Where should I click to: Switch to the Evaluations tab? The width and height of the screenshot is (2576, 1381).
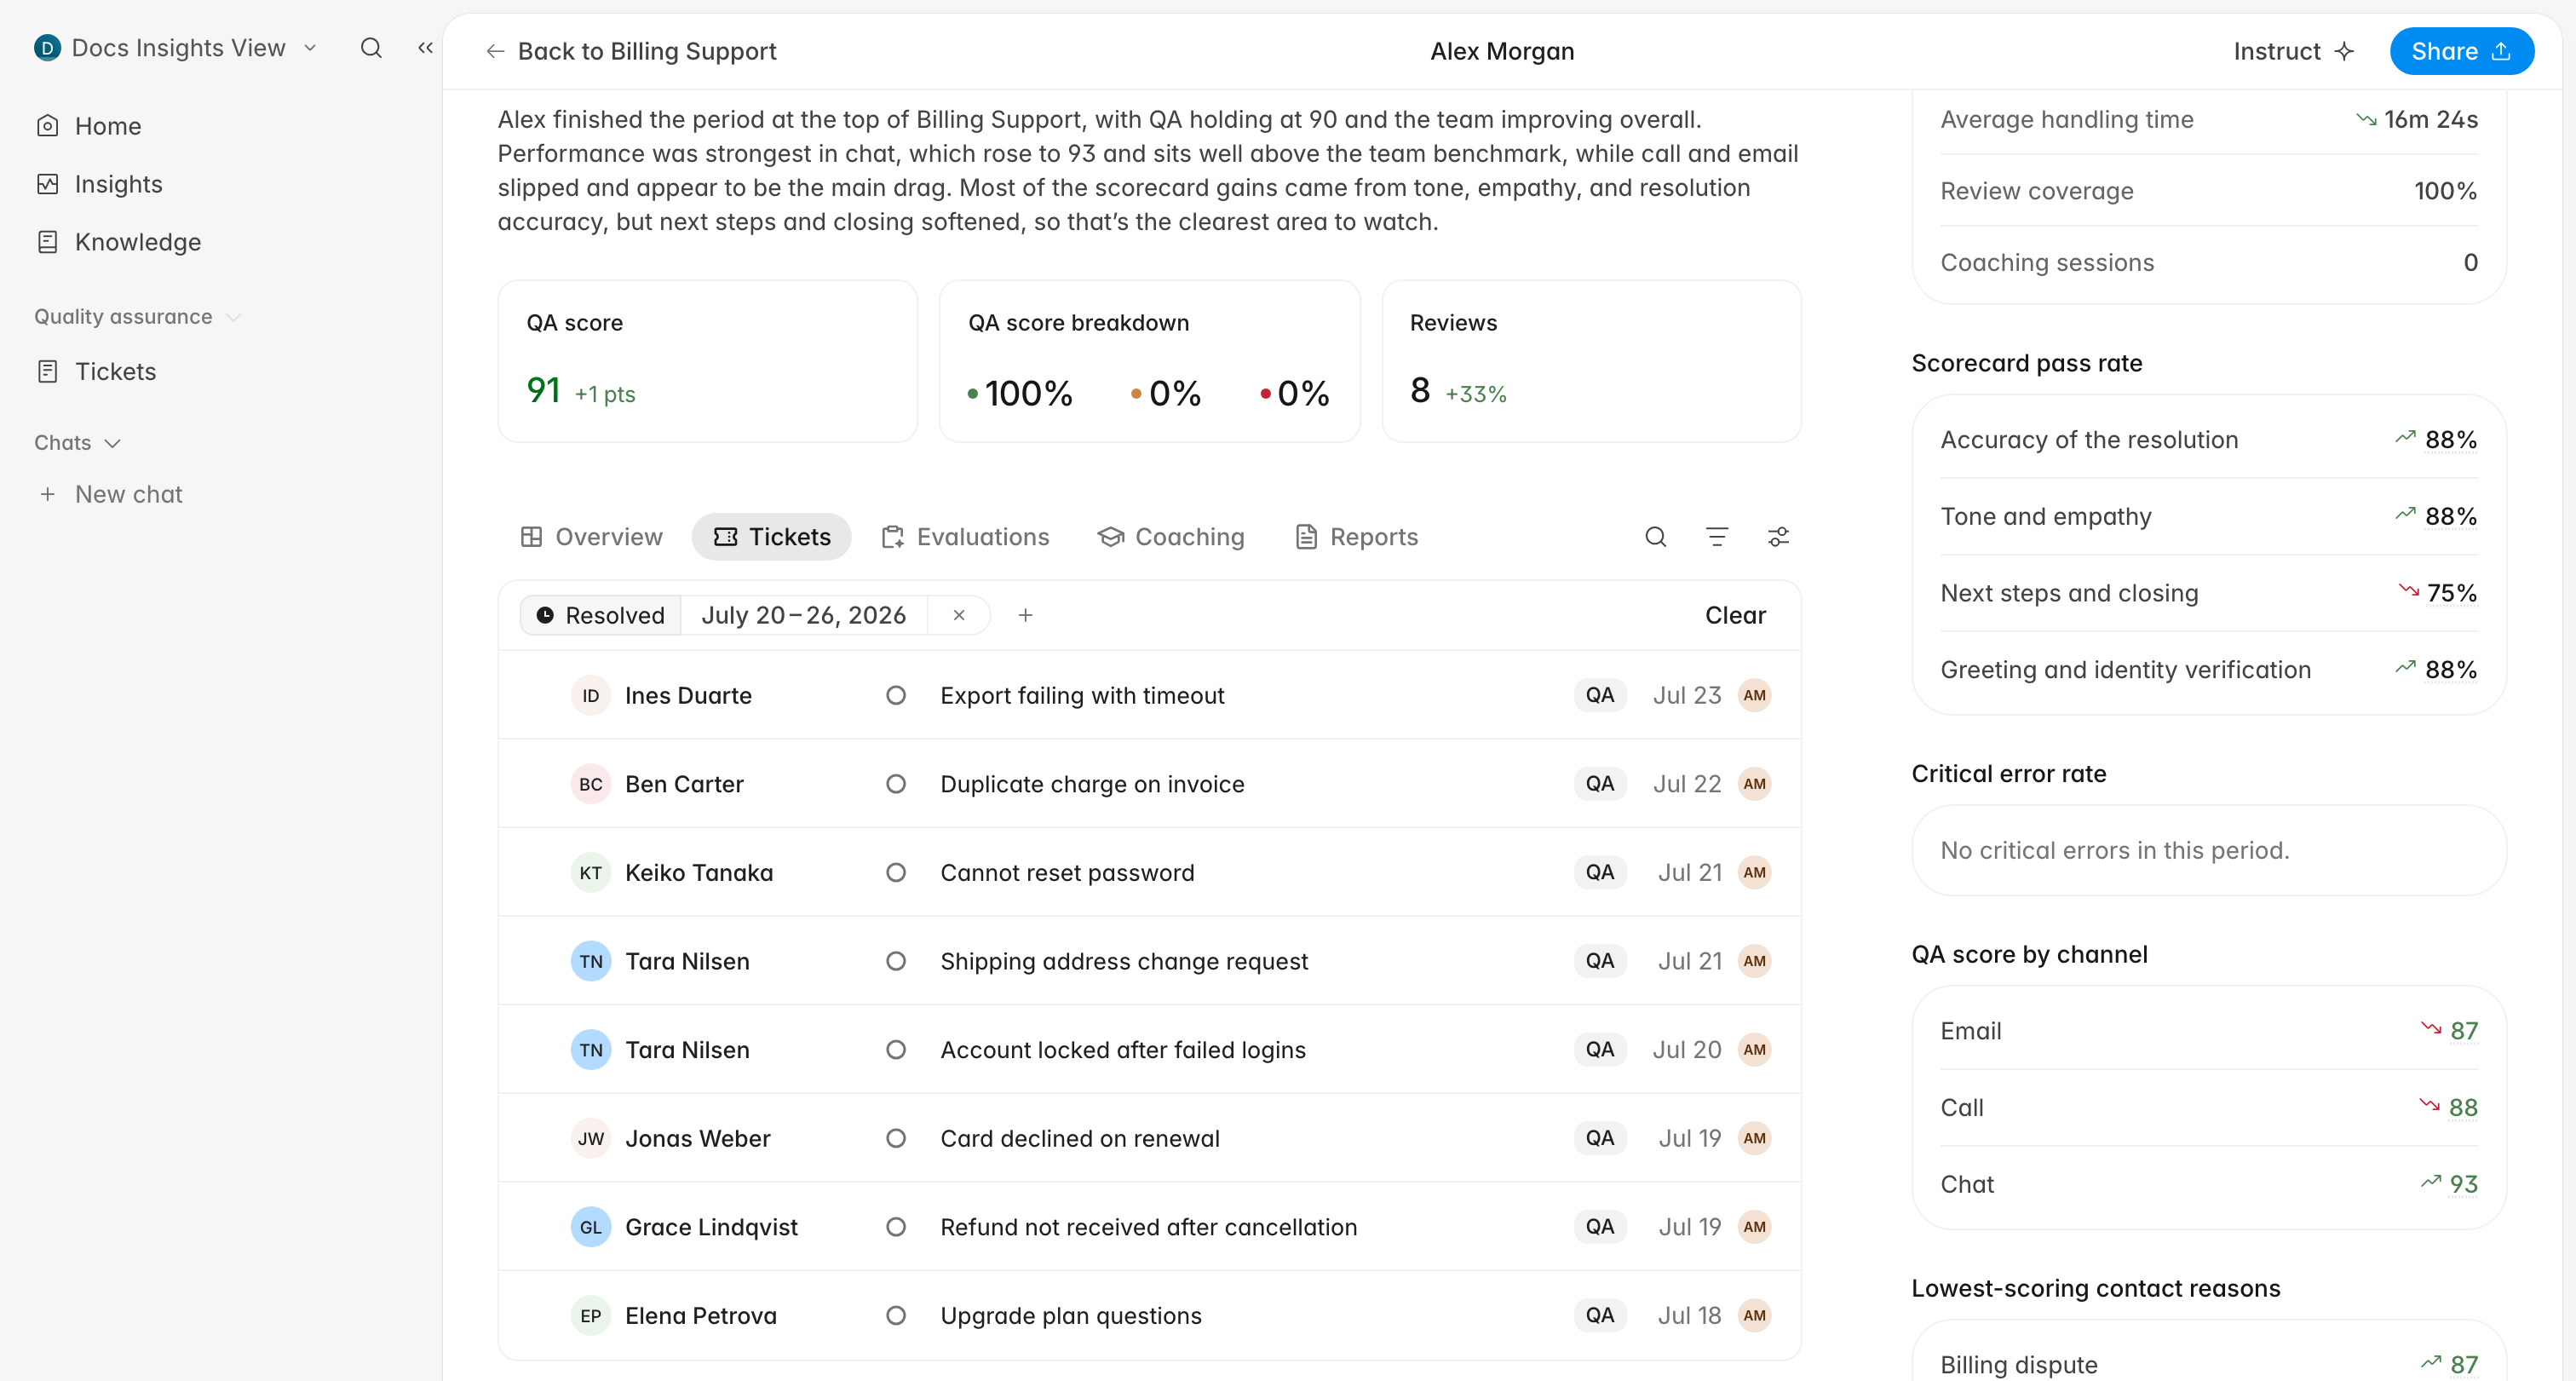coord(966,537)
